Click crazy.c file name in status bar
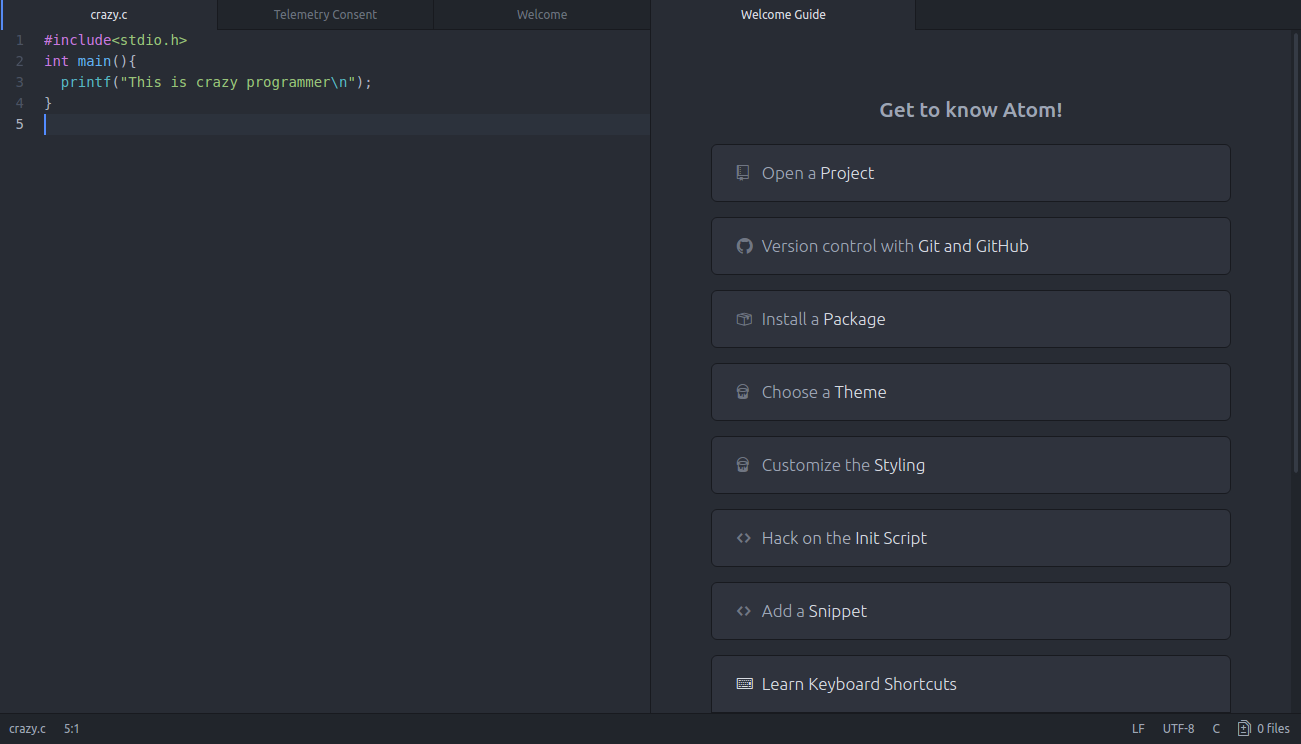The image size is (1301, 744). click(x=27, y=729)
